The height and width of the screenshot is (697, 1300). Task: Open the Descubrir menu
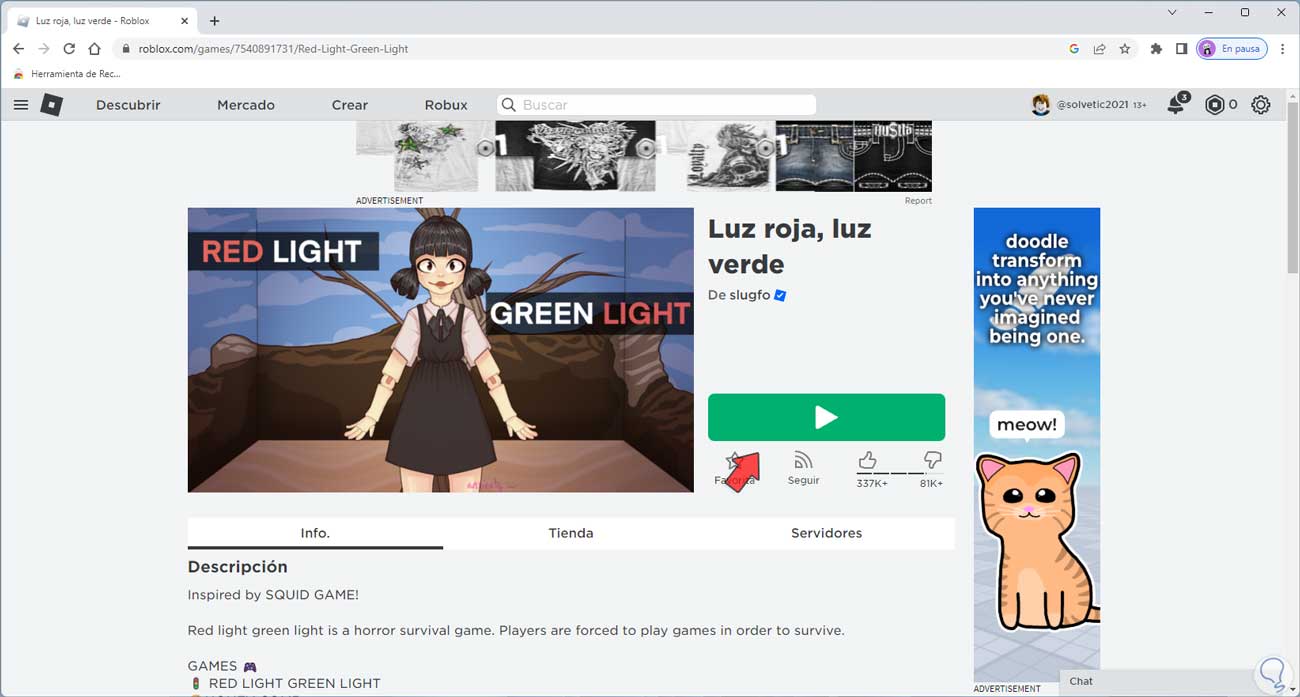[128, 105]
